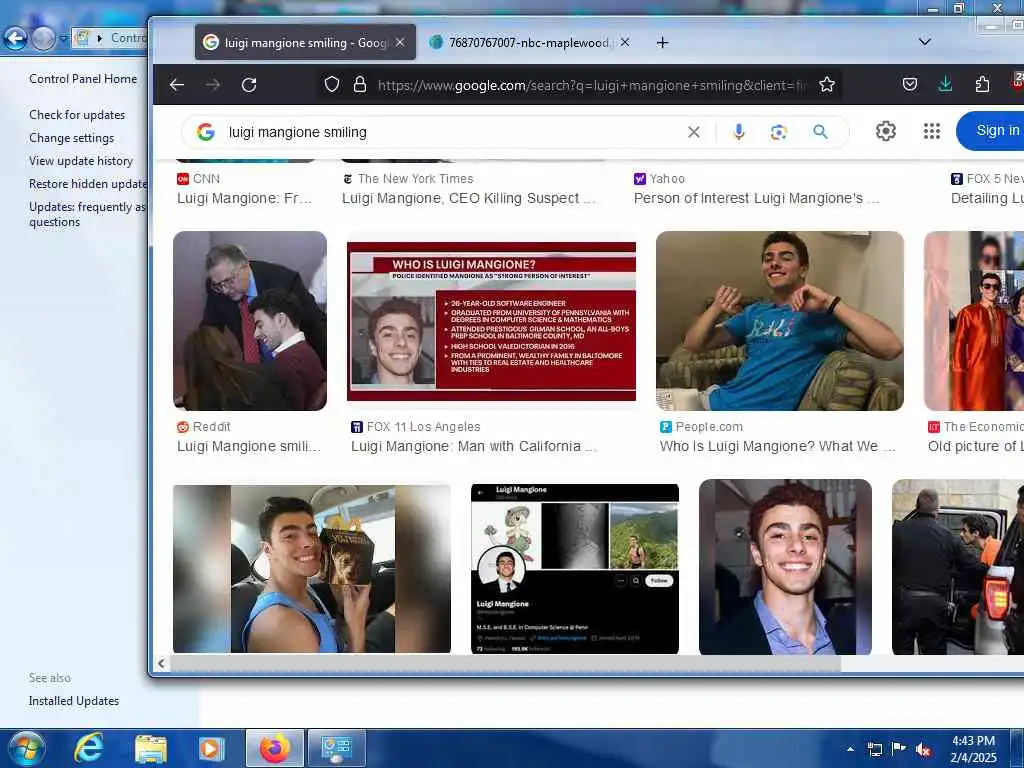The width and height of the screenshot is (1024, 768).
Task: Open Reddit 'Luigi Mangione smili...' link
Action: (249, 447)
